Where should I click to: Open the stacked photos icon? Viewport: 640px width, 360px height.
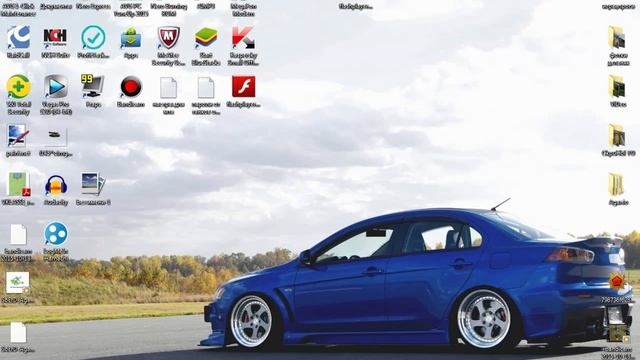tap(93, 184)
